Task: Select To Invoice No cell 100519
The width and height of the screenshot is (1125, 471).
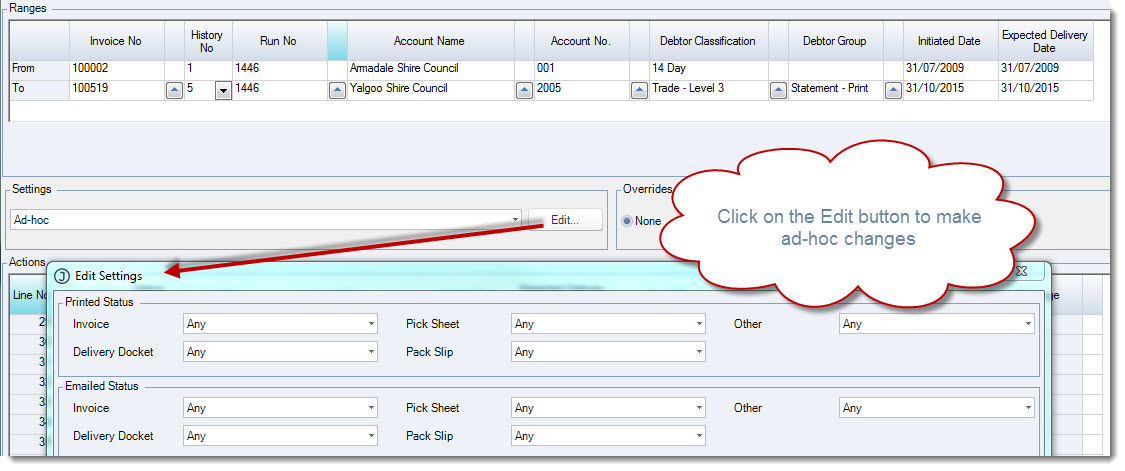Action: point(116,89)
